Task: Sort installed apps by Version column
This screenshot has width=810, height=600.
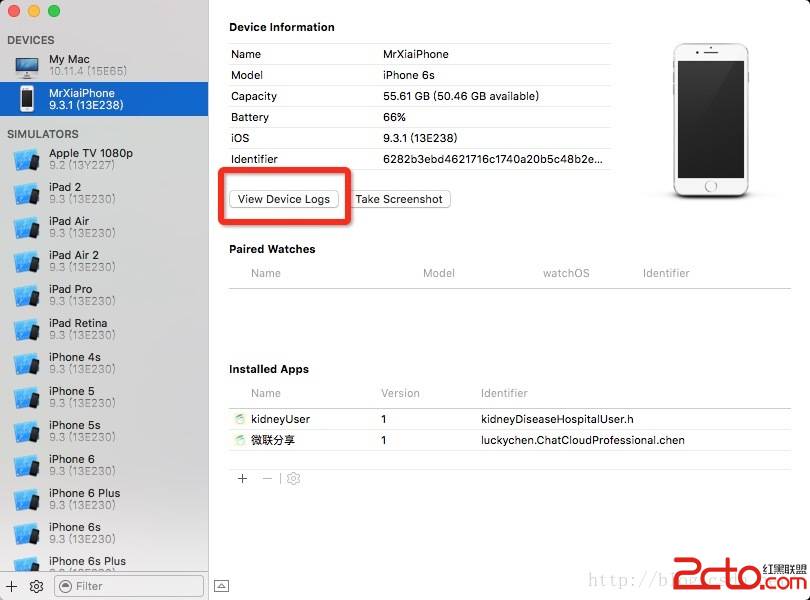Action: [x=400, y=393]
